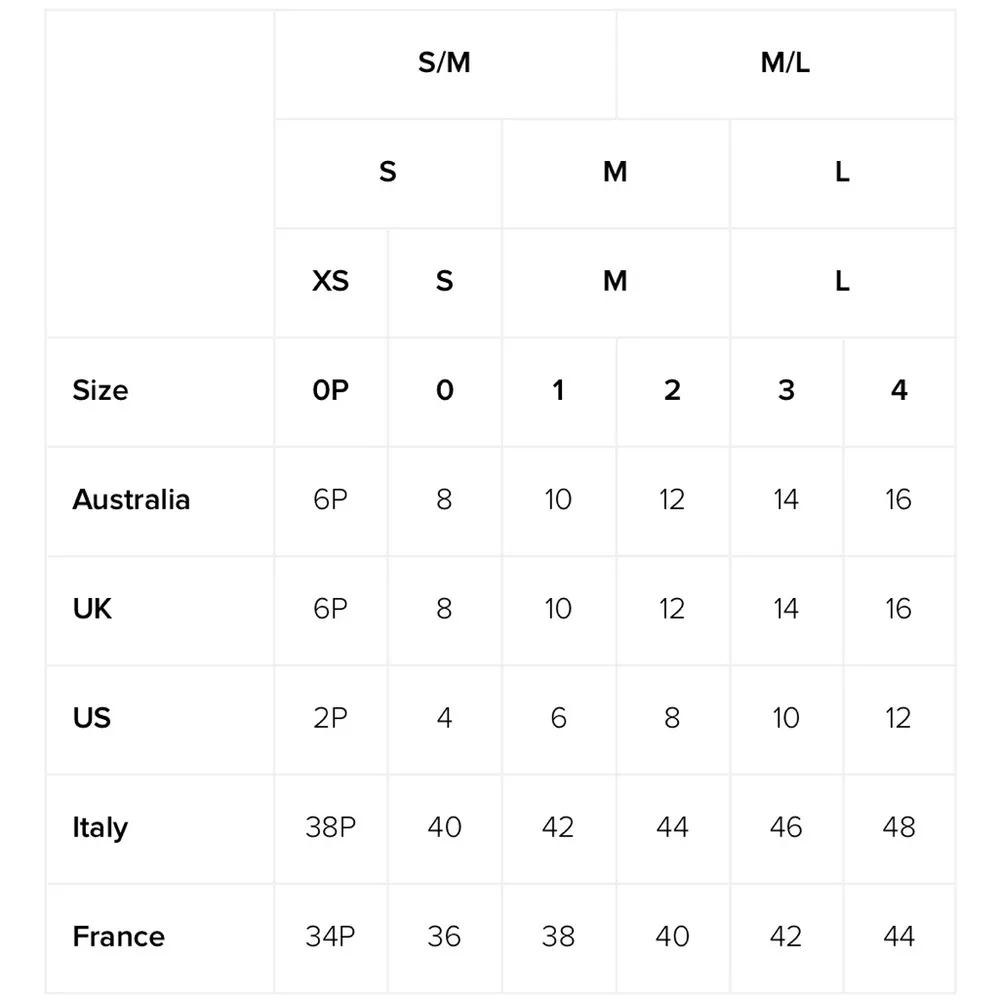Select the 2P cell in US row
Image resolution: width=1000 pixels, height=1000 pixels.
(x=330, y=717)
